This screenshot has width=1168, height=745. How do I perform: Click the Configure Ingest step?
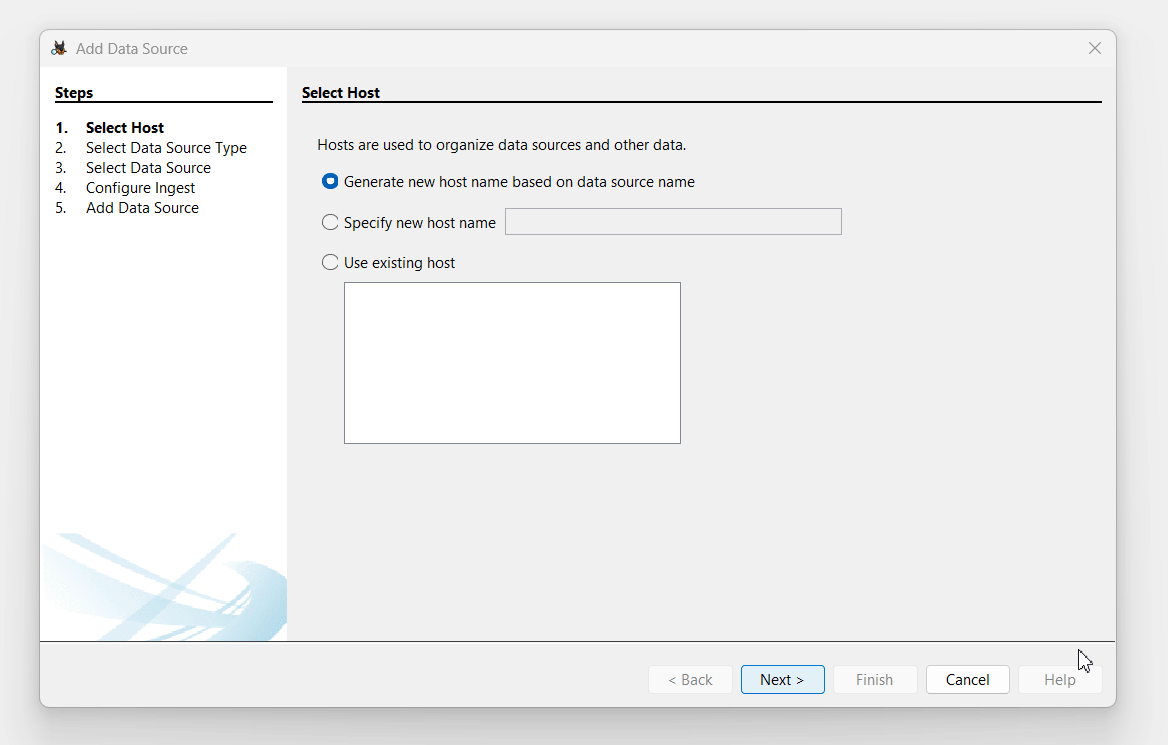coord(140,188)
